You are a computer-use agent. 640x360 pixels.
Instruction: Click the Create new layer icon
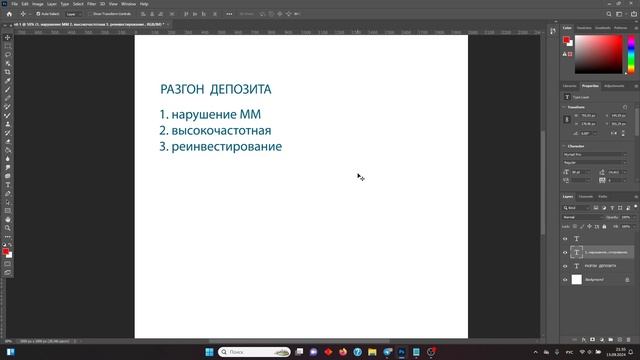click(x=620, y=340)
